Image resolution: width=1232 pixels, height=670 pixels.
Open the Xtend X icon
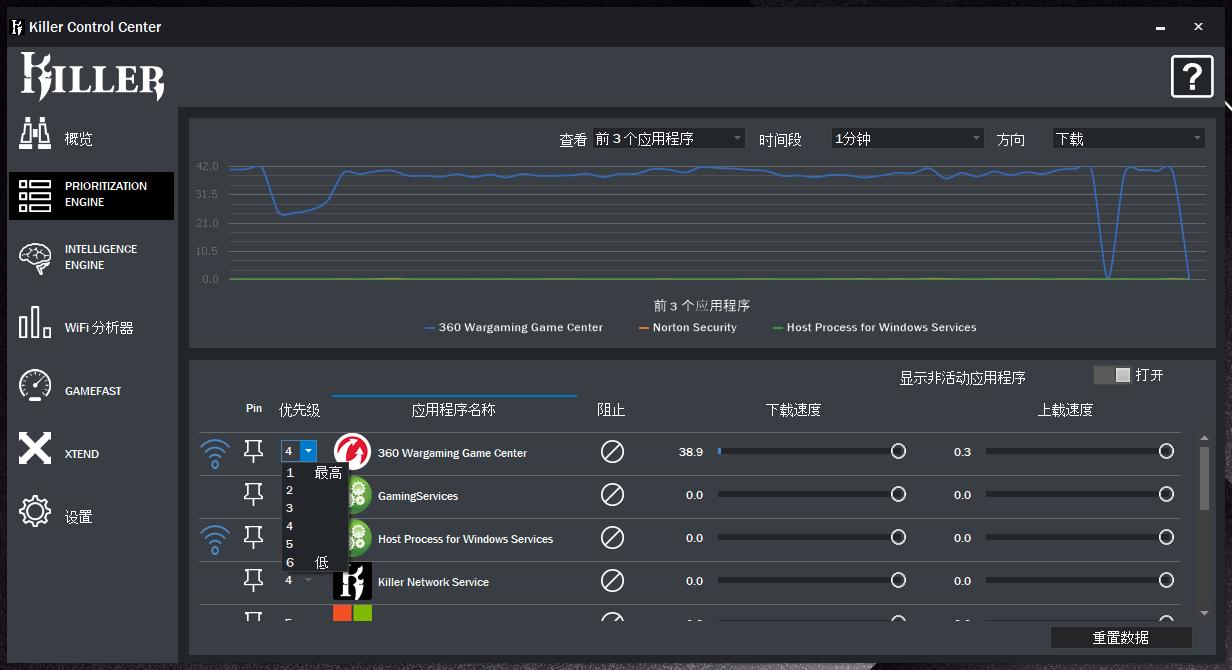click(x=35, y=449)
